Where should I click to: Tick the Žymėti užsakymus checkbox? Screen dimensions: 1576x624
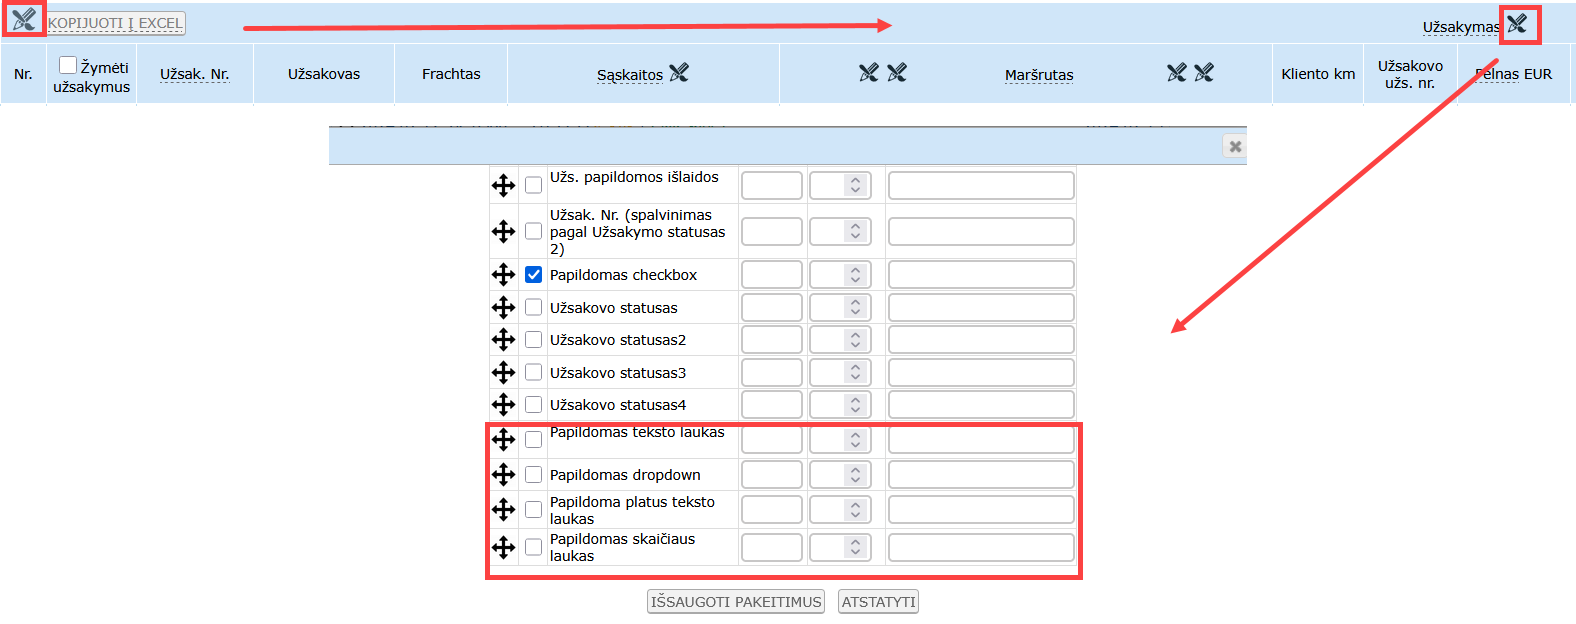68,65
